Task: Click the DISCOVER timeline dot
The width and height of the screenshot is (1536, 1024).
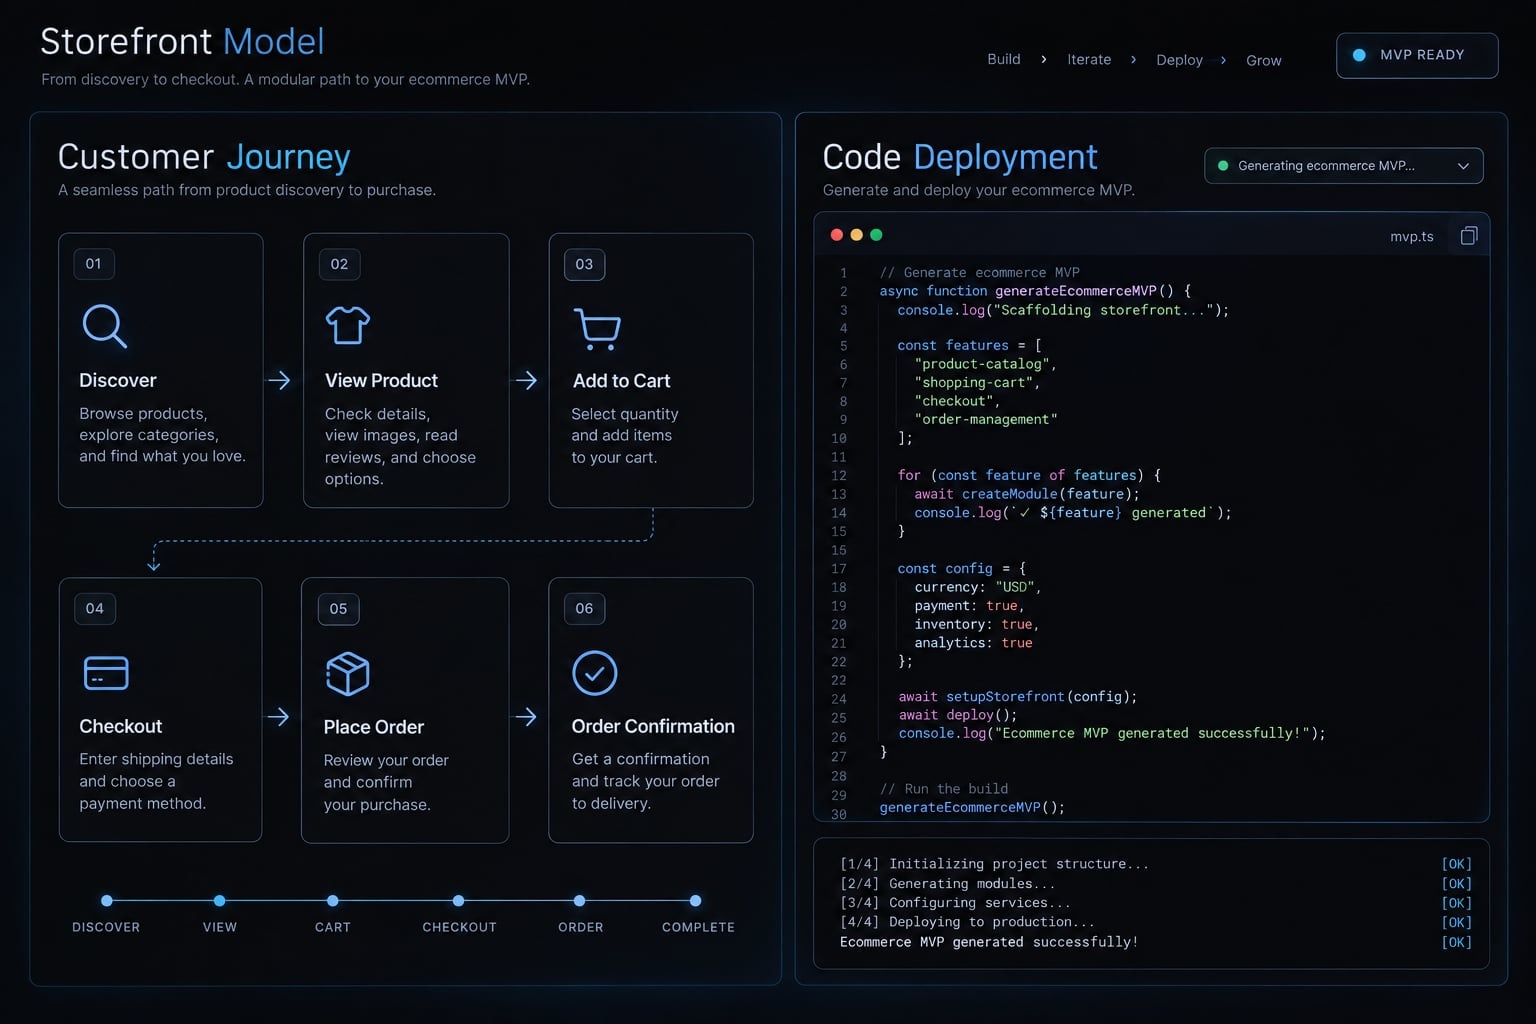Action: tap(107, 901)
